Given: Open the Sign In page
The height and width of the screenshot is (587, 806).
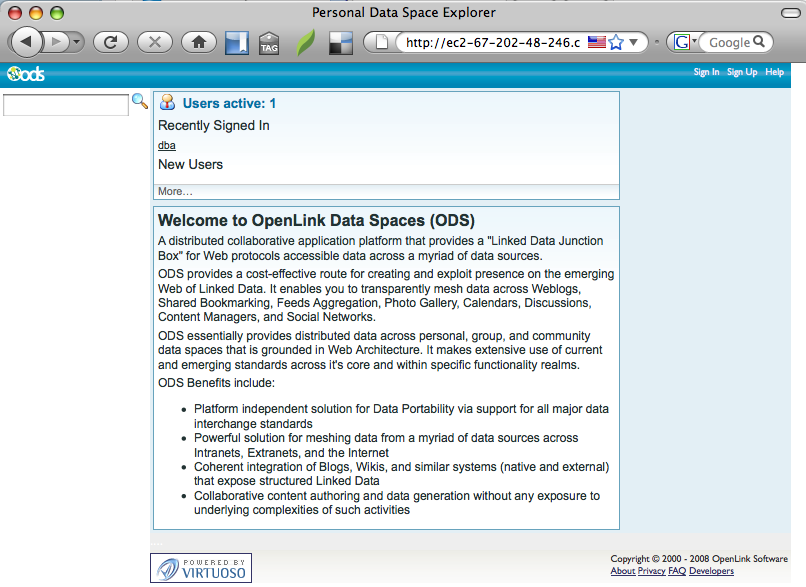Looking at the screenshot, I should point(706,72).
